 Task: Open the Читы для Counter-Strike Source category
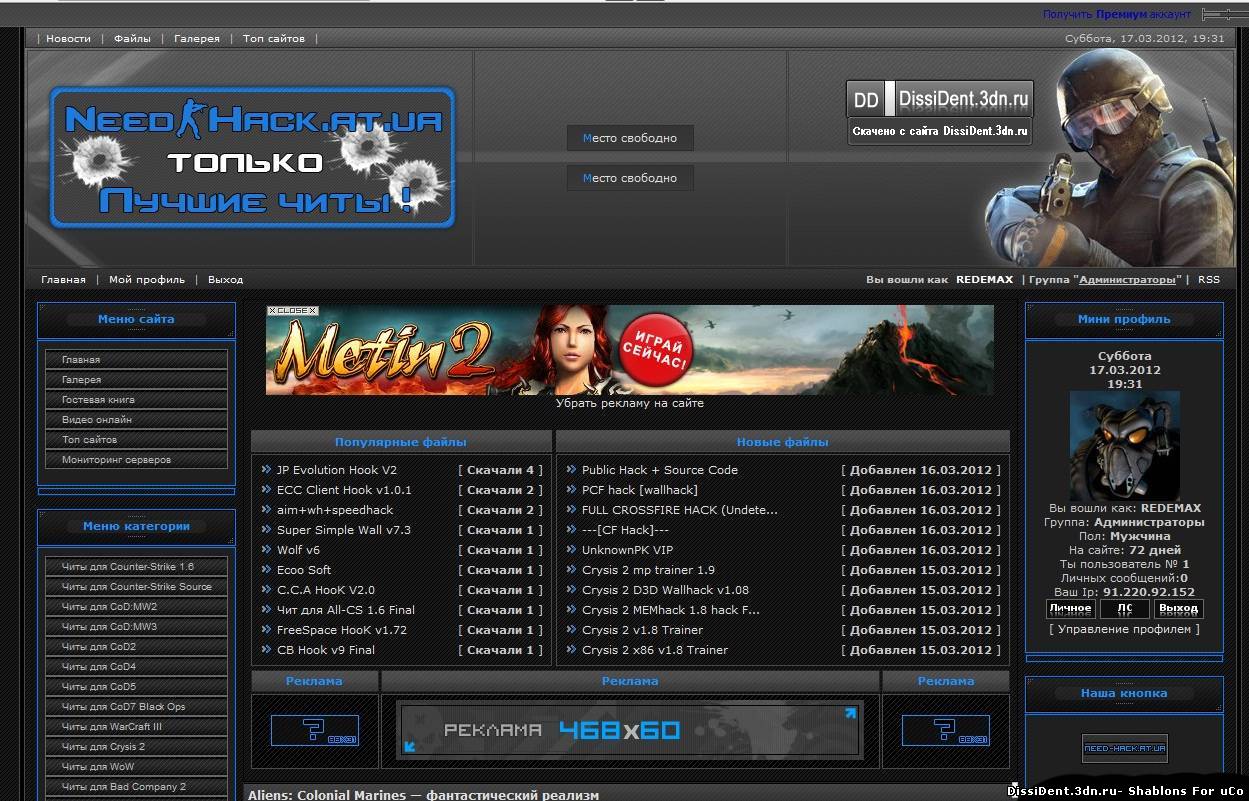137,587
